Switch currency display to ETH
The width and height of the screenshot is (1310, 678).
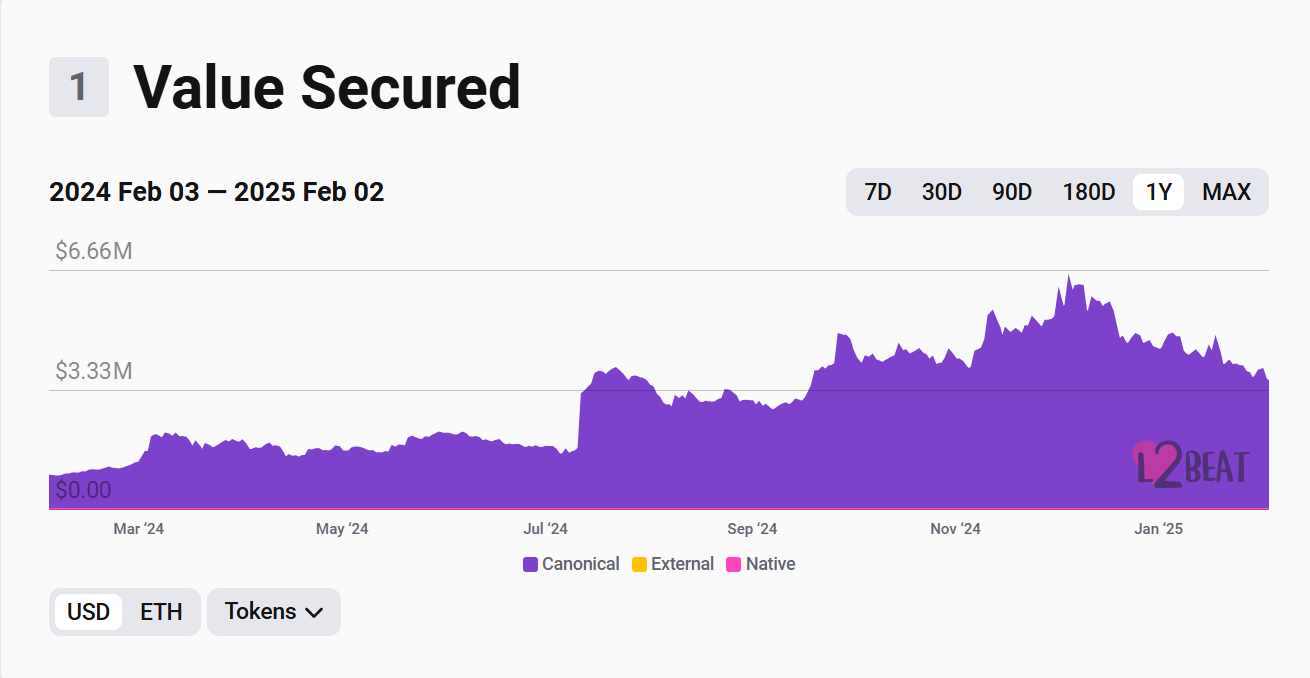161,612
